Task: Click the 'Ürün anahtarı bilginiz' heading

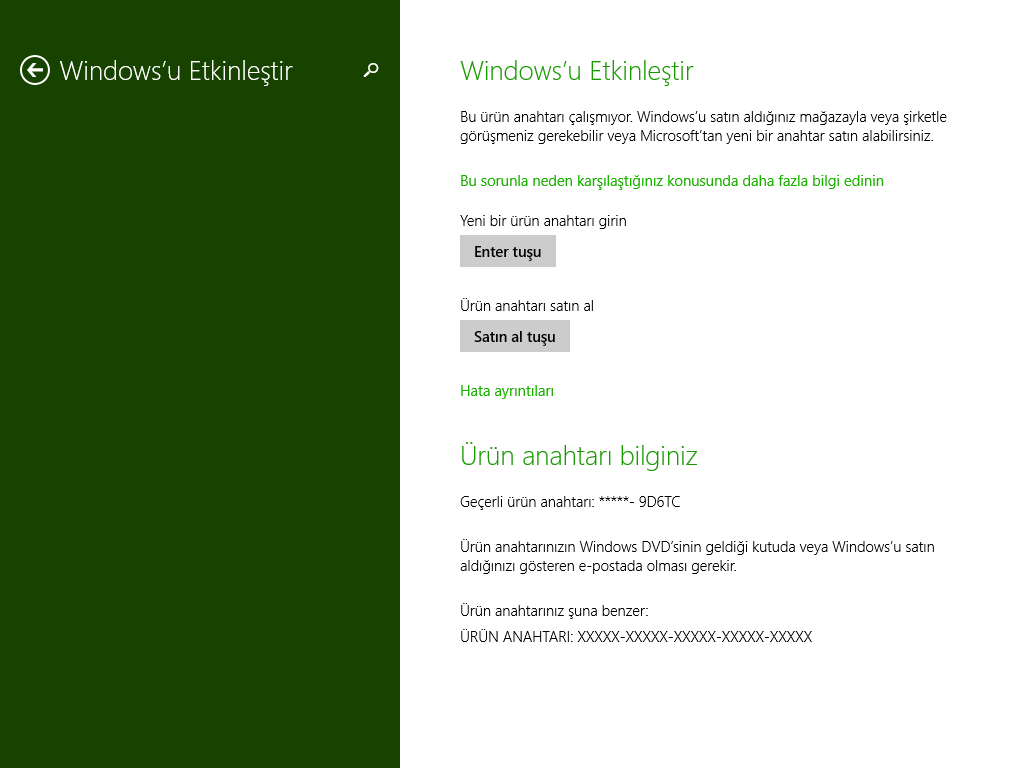Action: click(x=579, y=456)
